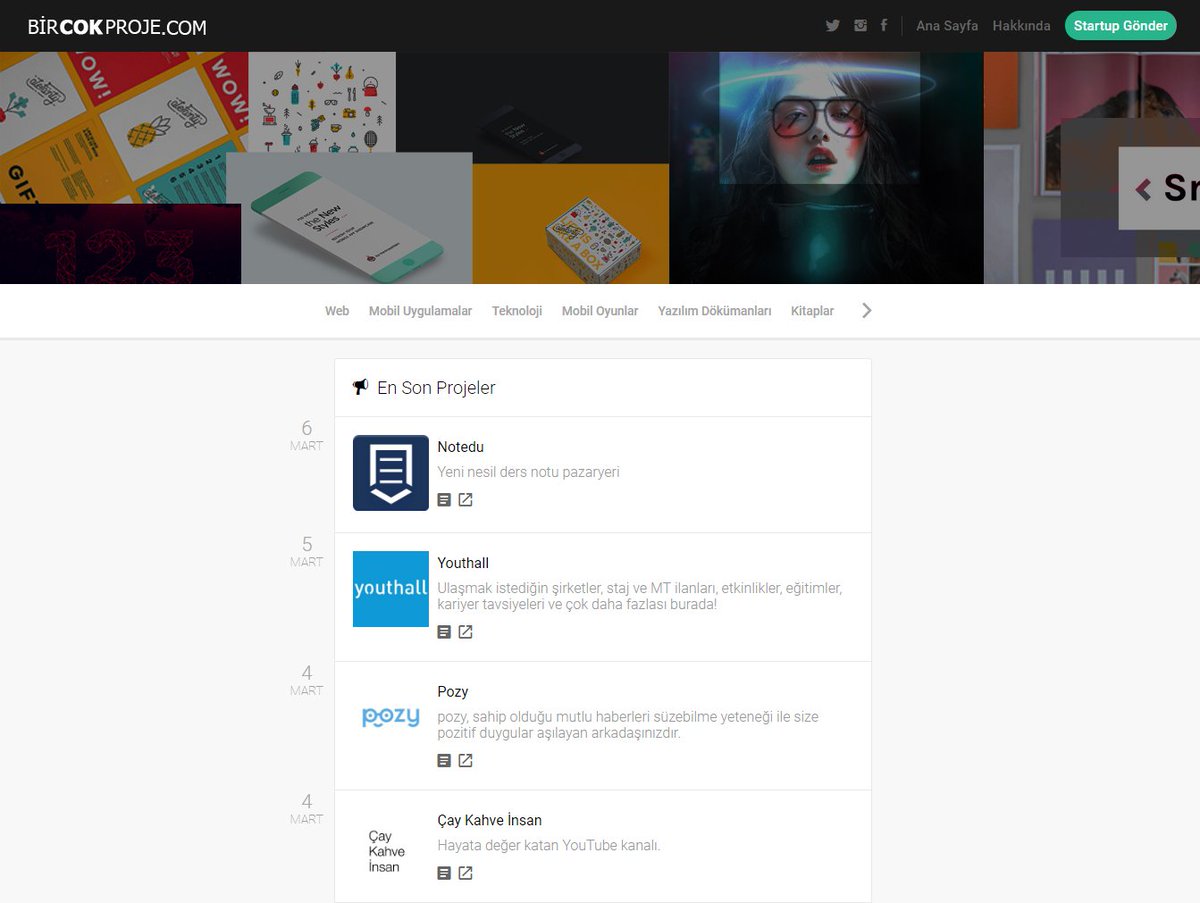The height and width of the screenshot is (903, 1200).
Task: Click the En Son Projeler heading
Action: tap(436, 388)
